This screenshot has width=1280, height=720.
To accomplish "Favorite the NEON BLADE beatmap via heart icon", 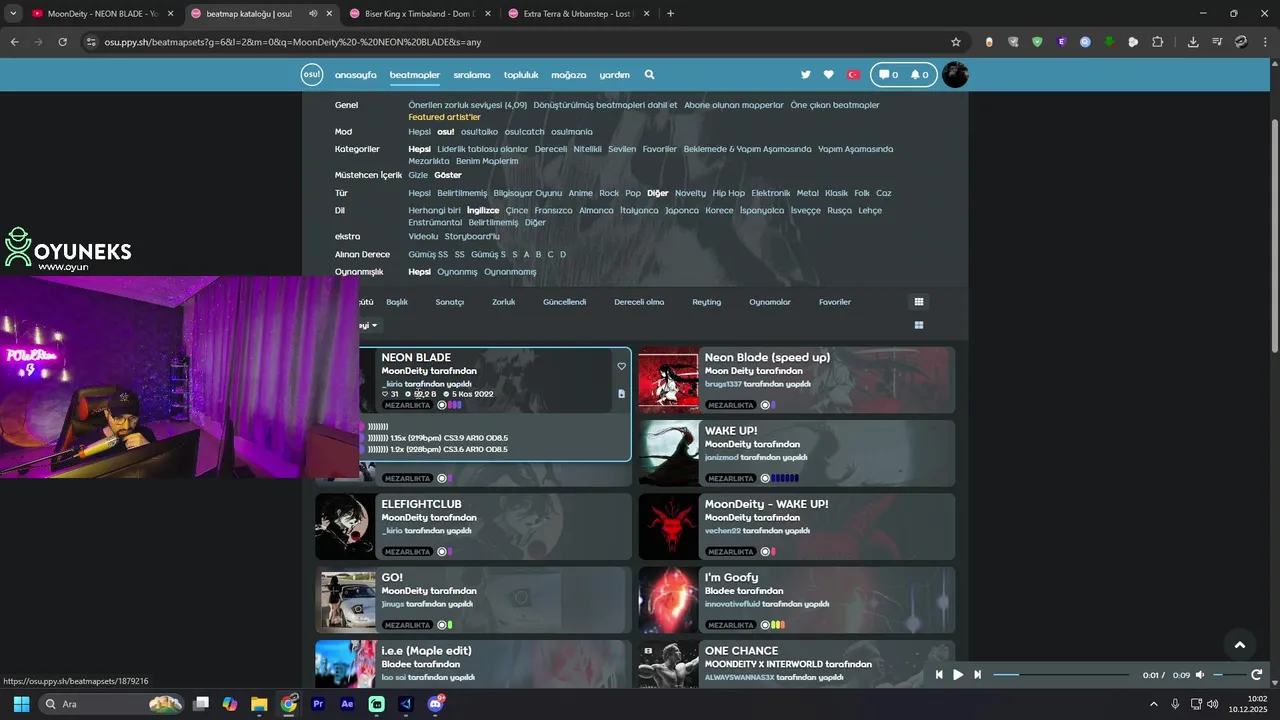I will (621, 367).
